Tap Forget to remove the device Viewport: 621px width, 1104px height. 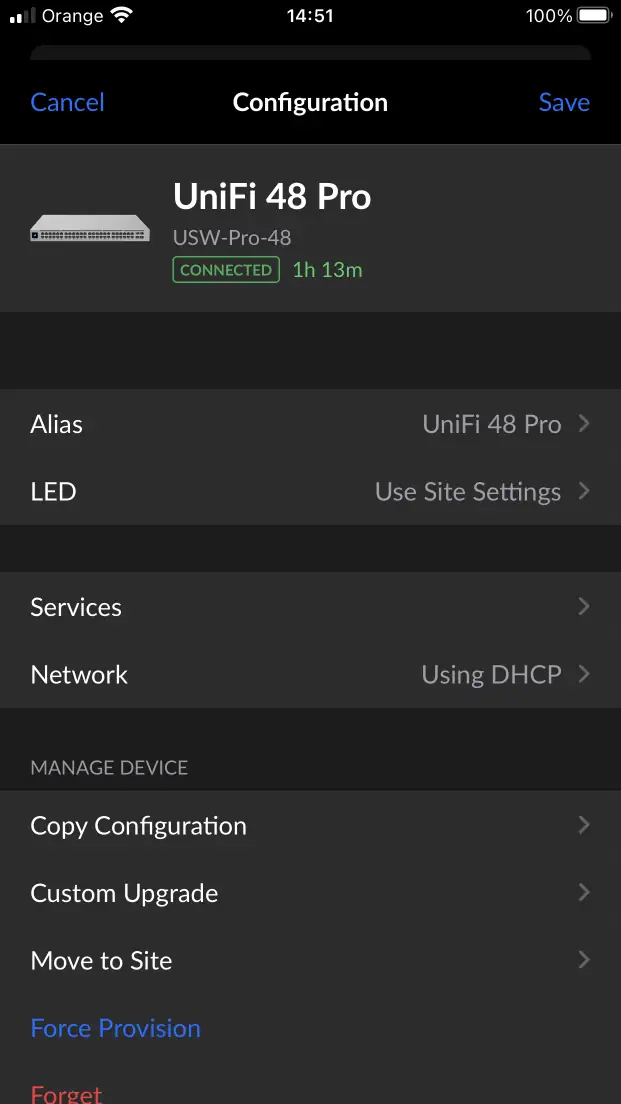coord(66,1092)
